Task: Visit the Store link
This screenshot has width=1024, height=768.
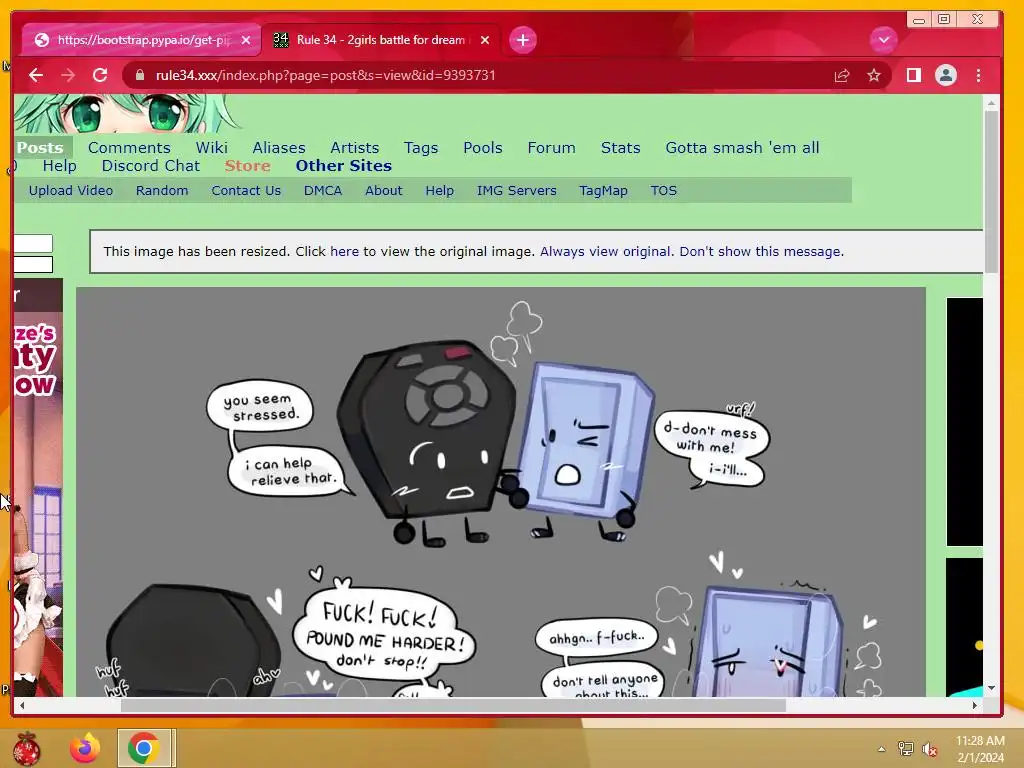Action: pos(248,166)
